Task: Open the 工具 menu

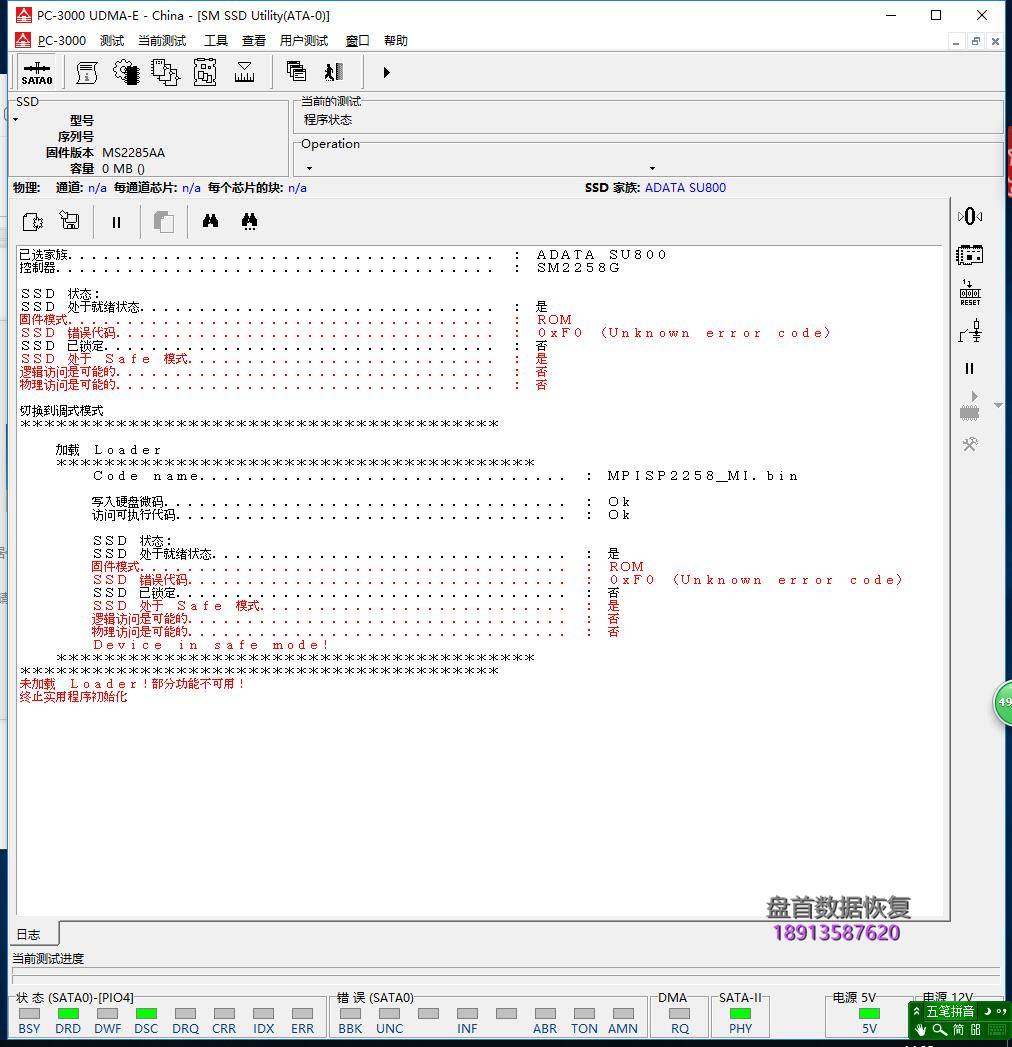Action: [x=216, y=41]
